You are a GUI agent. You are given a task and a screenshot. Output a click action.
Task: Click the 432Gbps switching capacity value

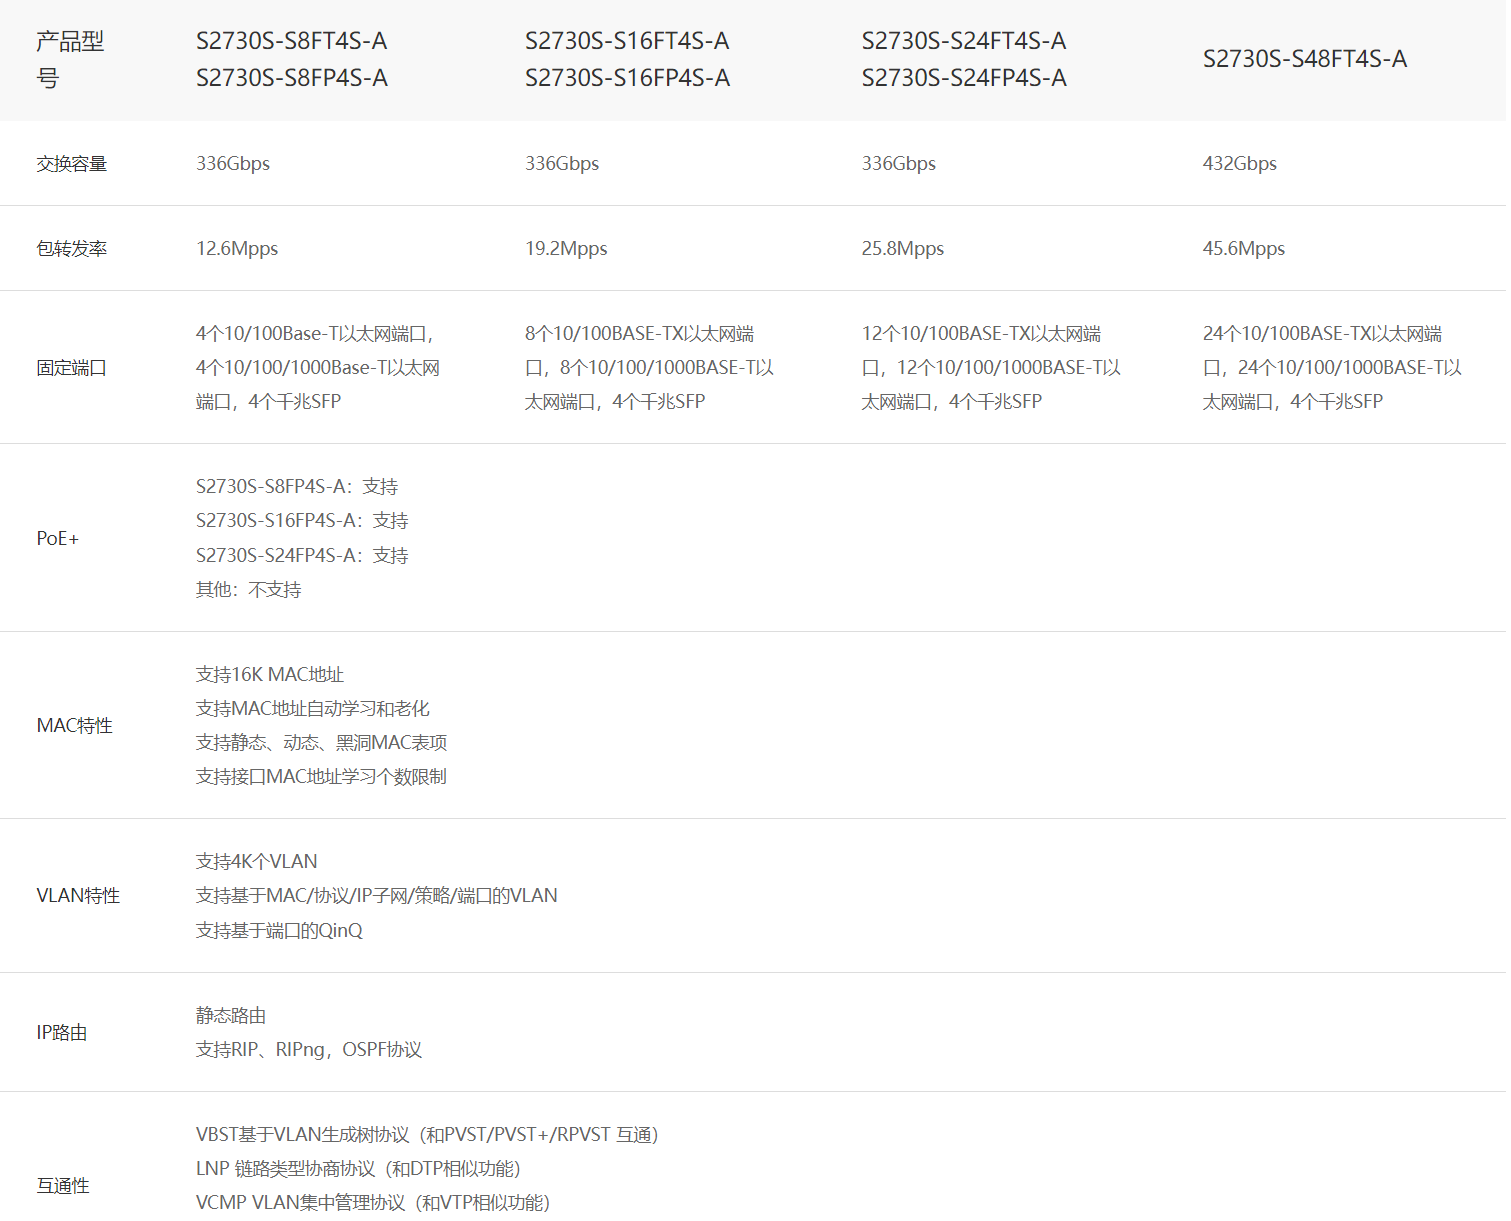point(1239,164)
